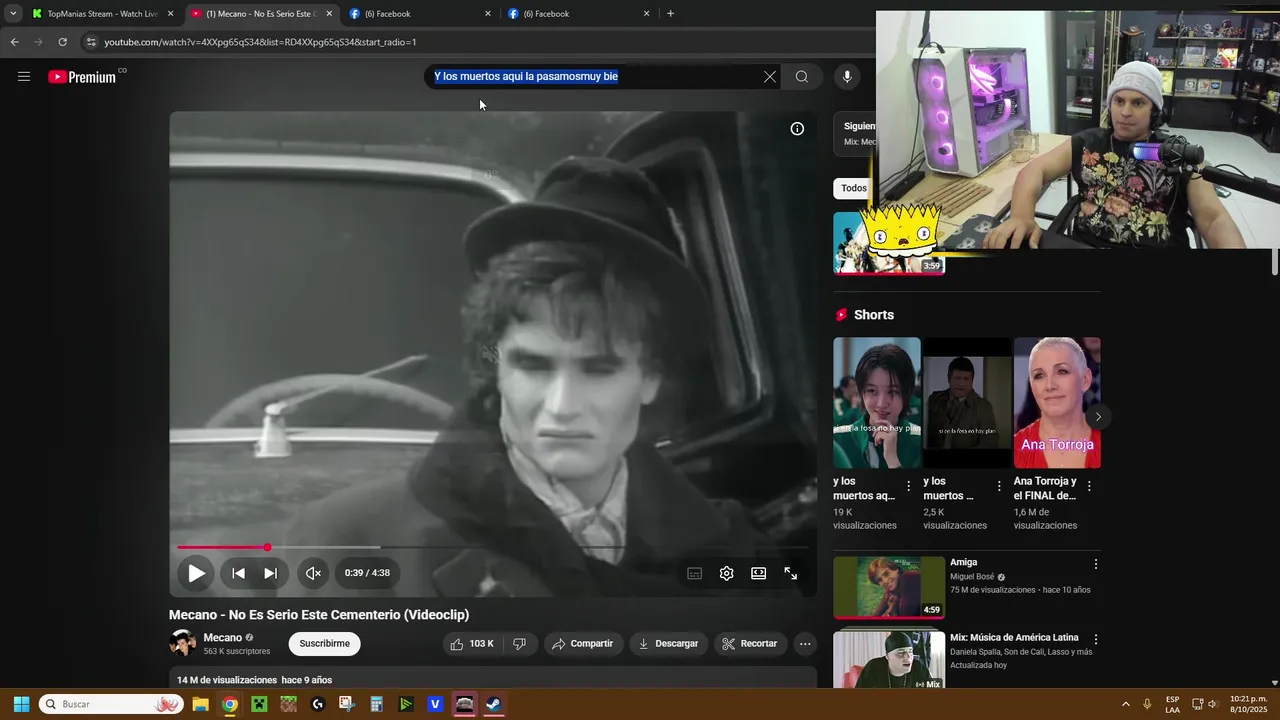Open a new browser tab
1280x720 pixels.
pyautogui.click(x=670, y=14)
